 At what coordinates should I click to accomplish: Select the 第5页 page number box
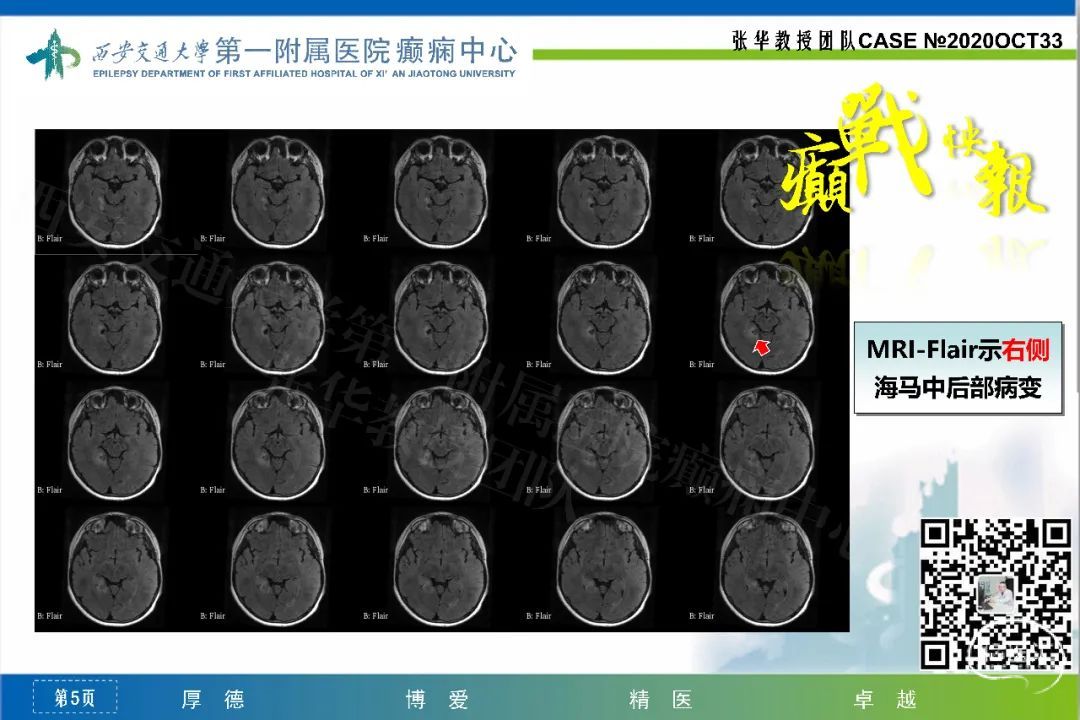[75, 698]
